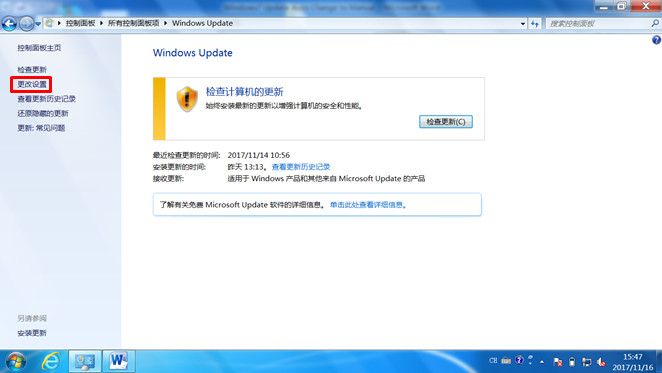The image size is (662, 373).
Task: Click the magnifier search icon
Action: 655,24
